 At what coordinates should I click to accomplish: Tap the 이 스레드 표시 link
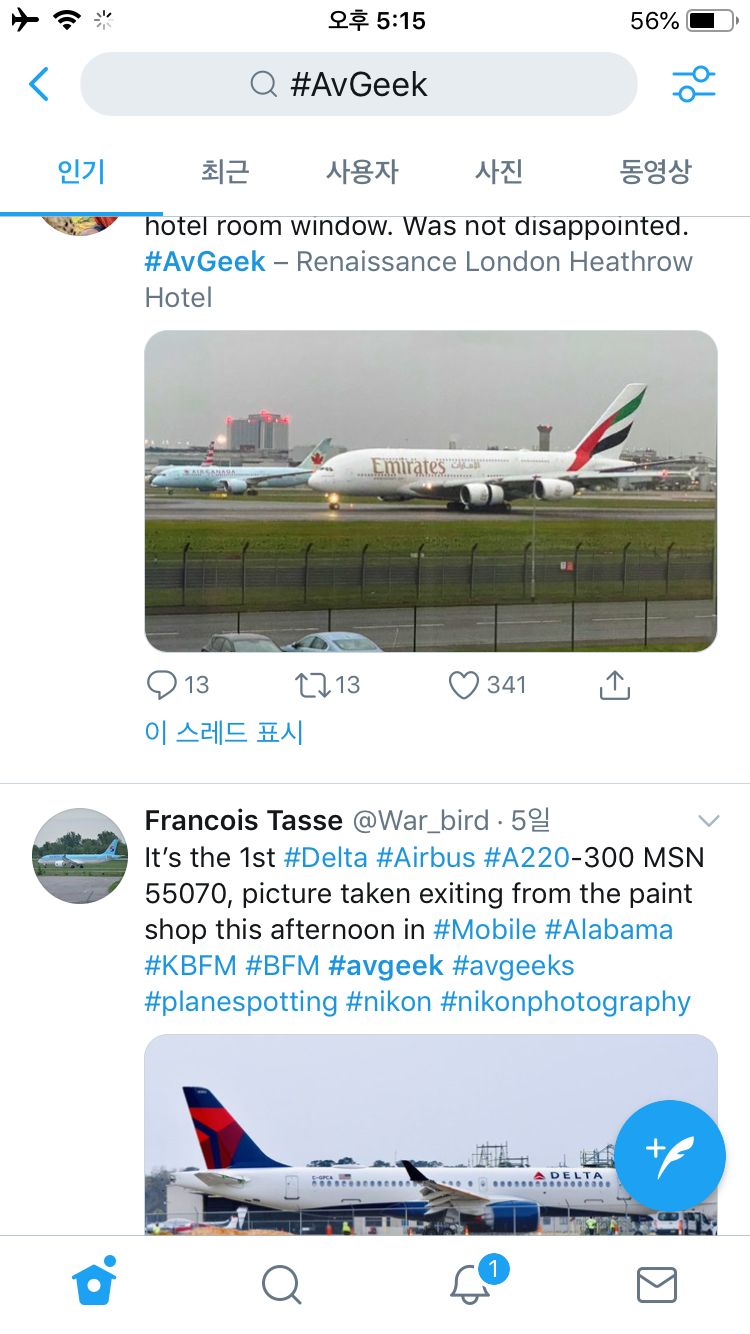click(223, 733)
